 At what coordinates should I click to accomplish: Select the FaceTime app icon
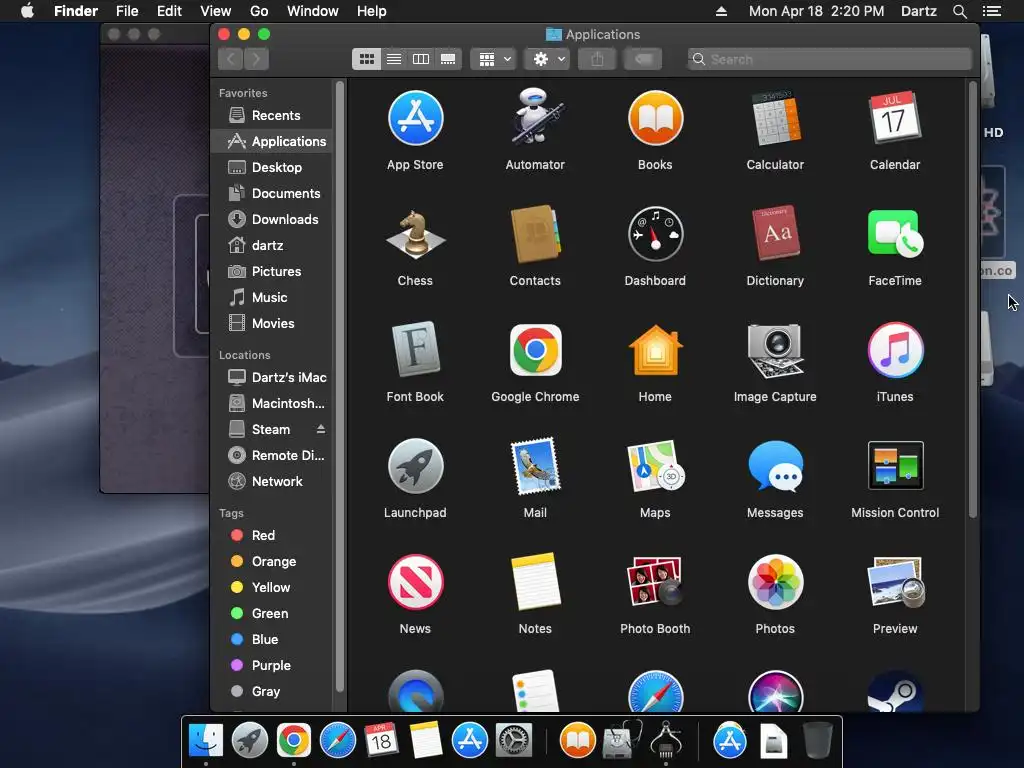pos(895,234)
